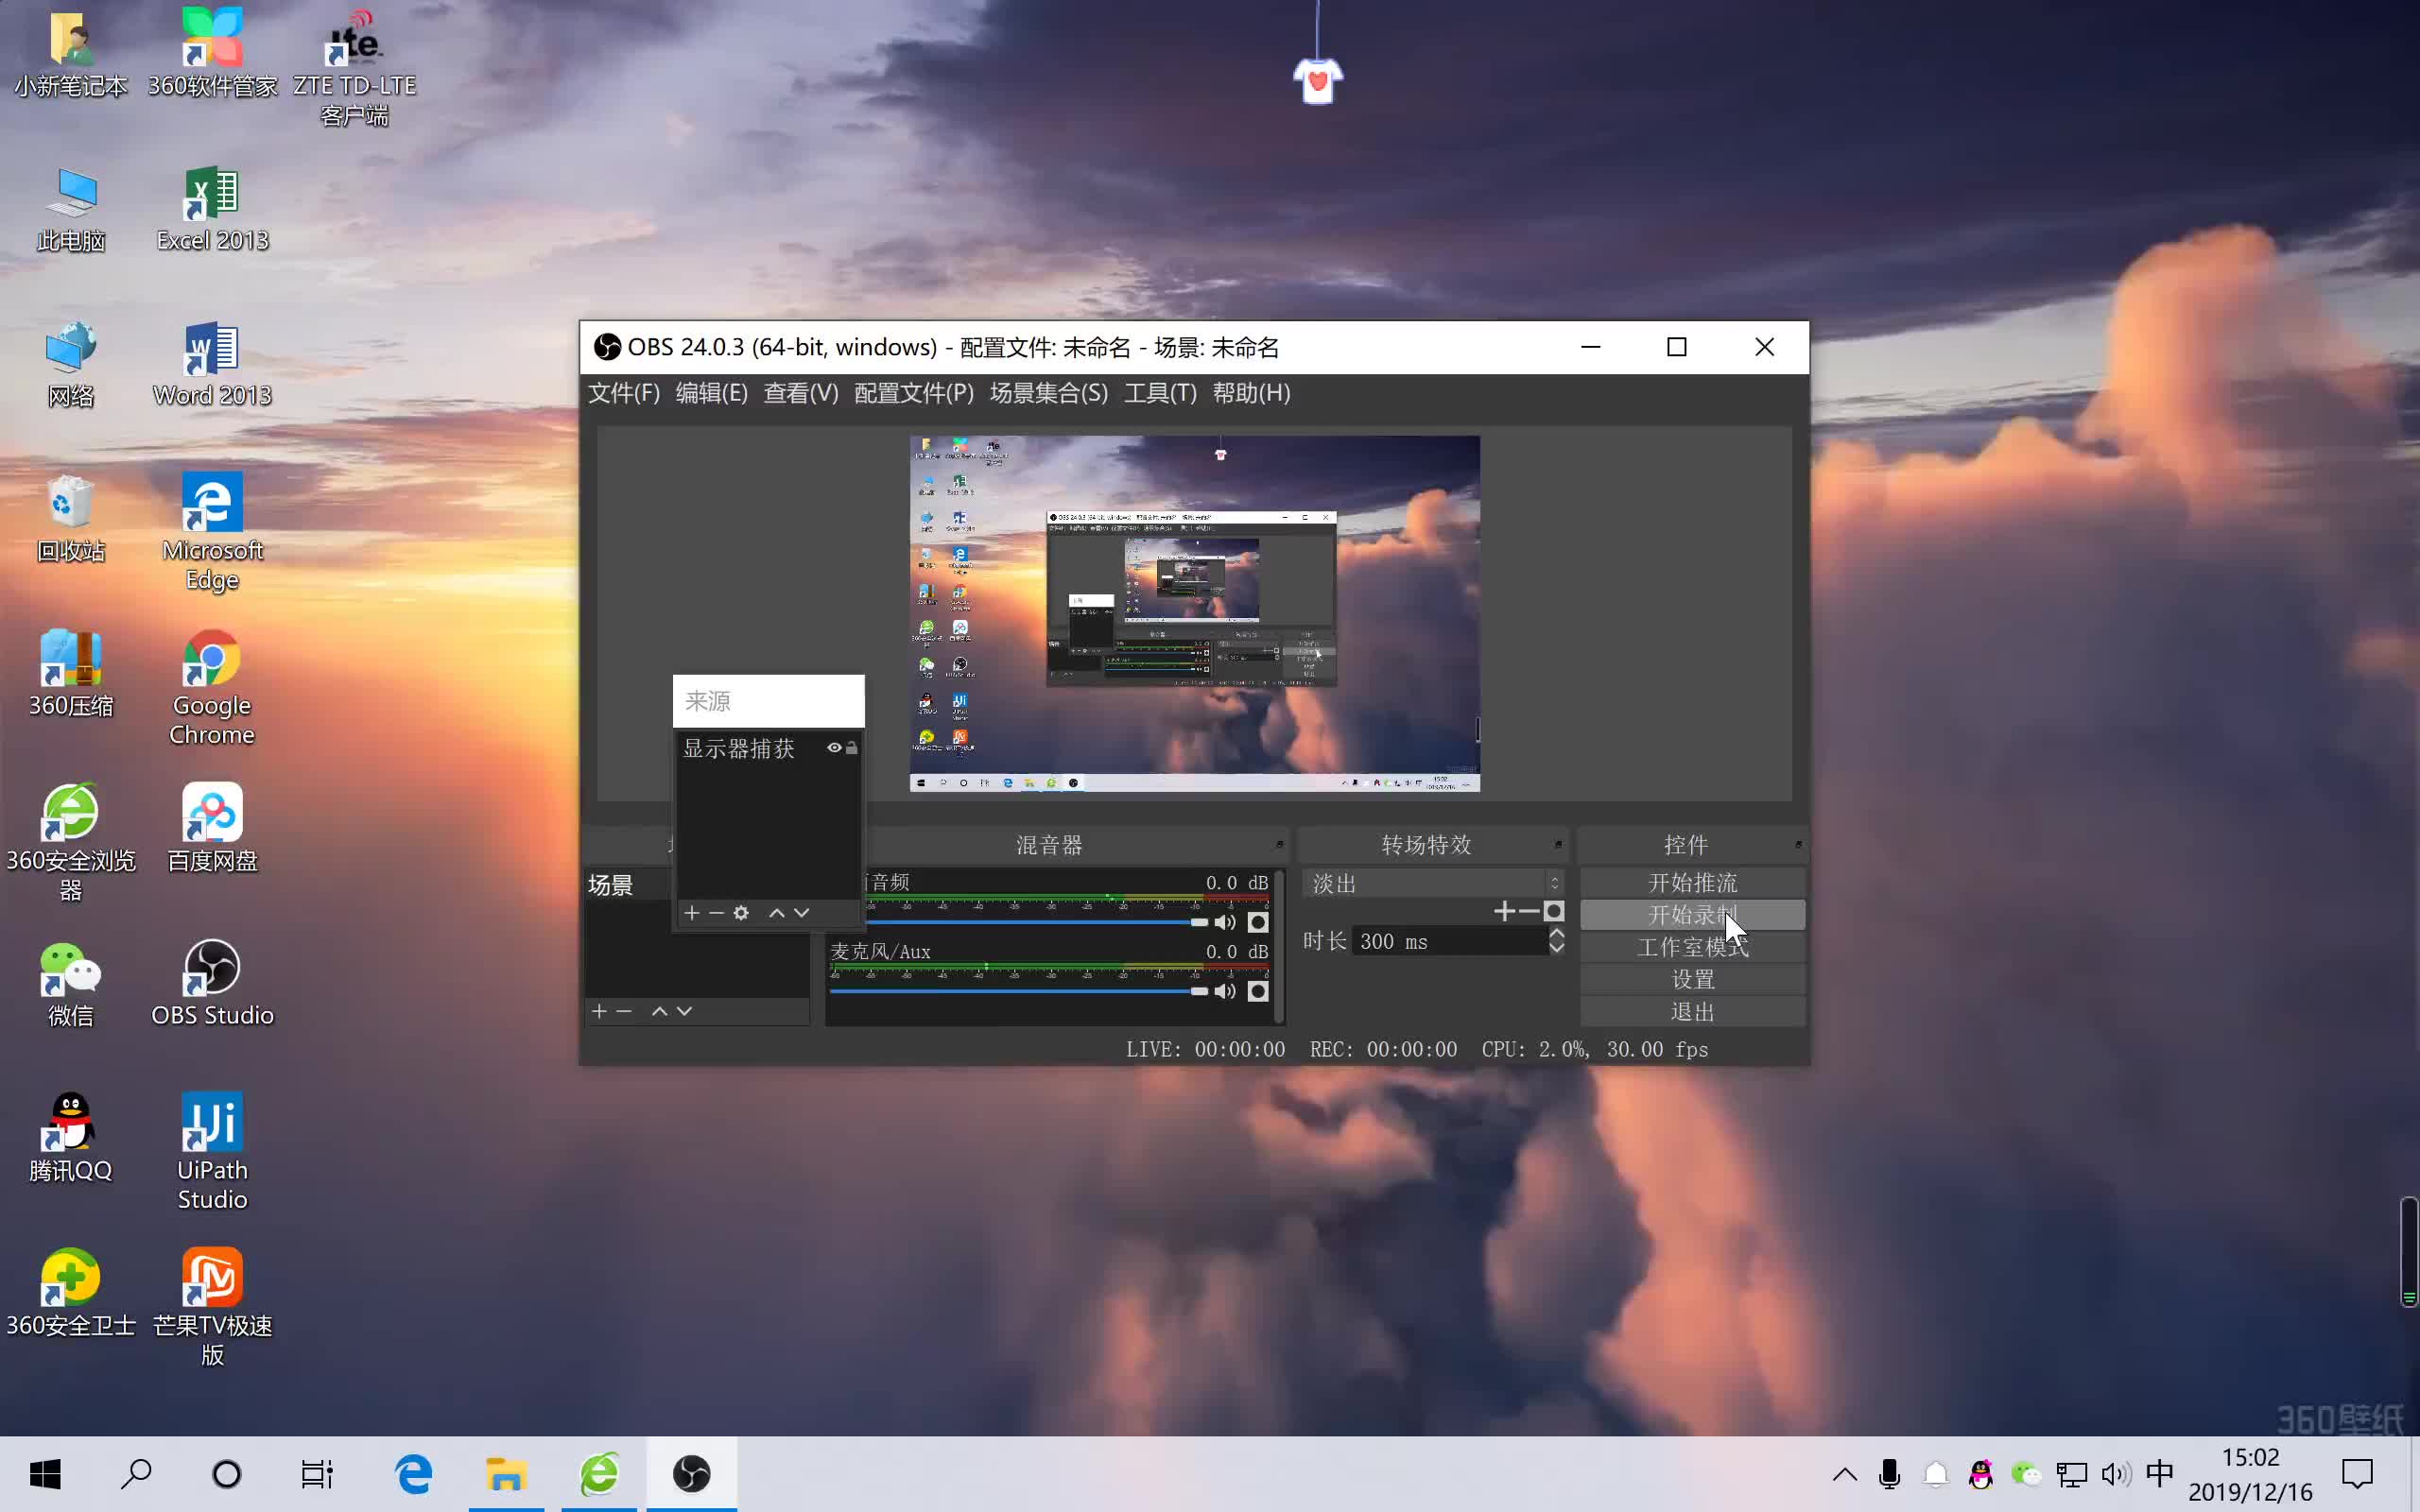Select 工具(T) menu in OBS menubar
2420x1512 pixels.
[x=1157, y=392]
